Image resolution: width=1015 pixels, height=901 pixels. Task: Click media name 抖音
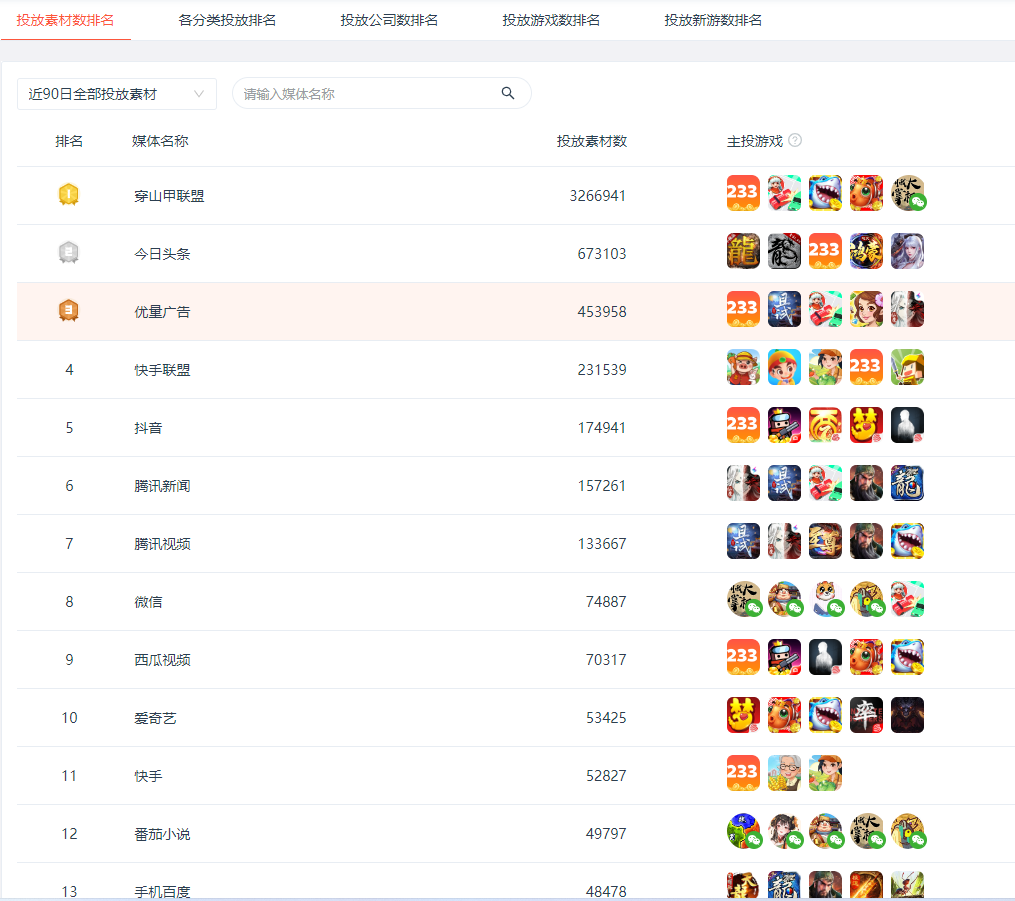coord(148,428)
